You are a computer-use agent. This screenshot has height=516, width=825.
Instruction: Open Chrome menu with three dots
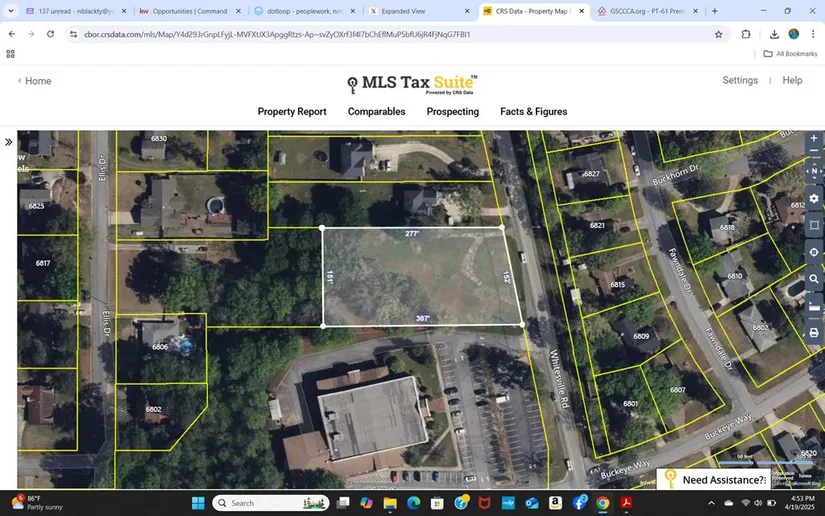(811, 34)
